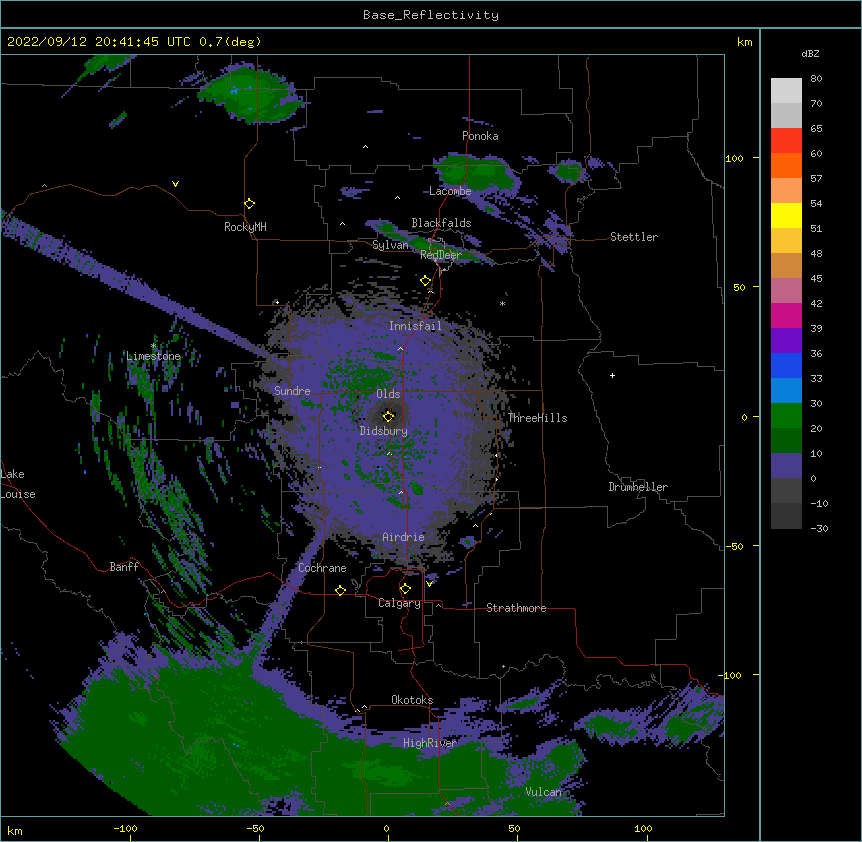Click the yellow diamond marker under Cochrane
The image size is (862, 842).
coord(340,590)
